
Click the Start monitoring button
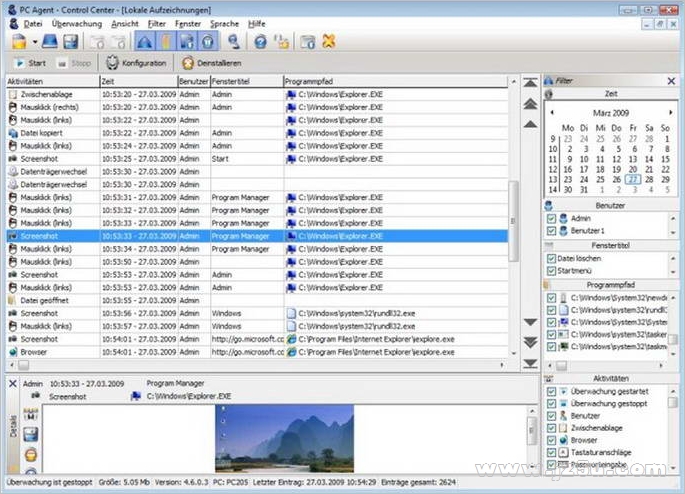coord(30,63)
